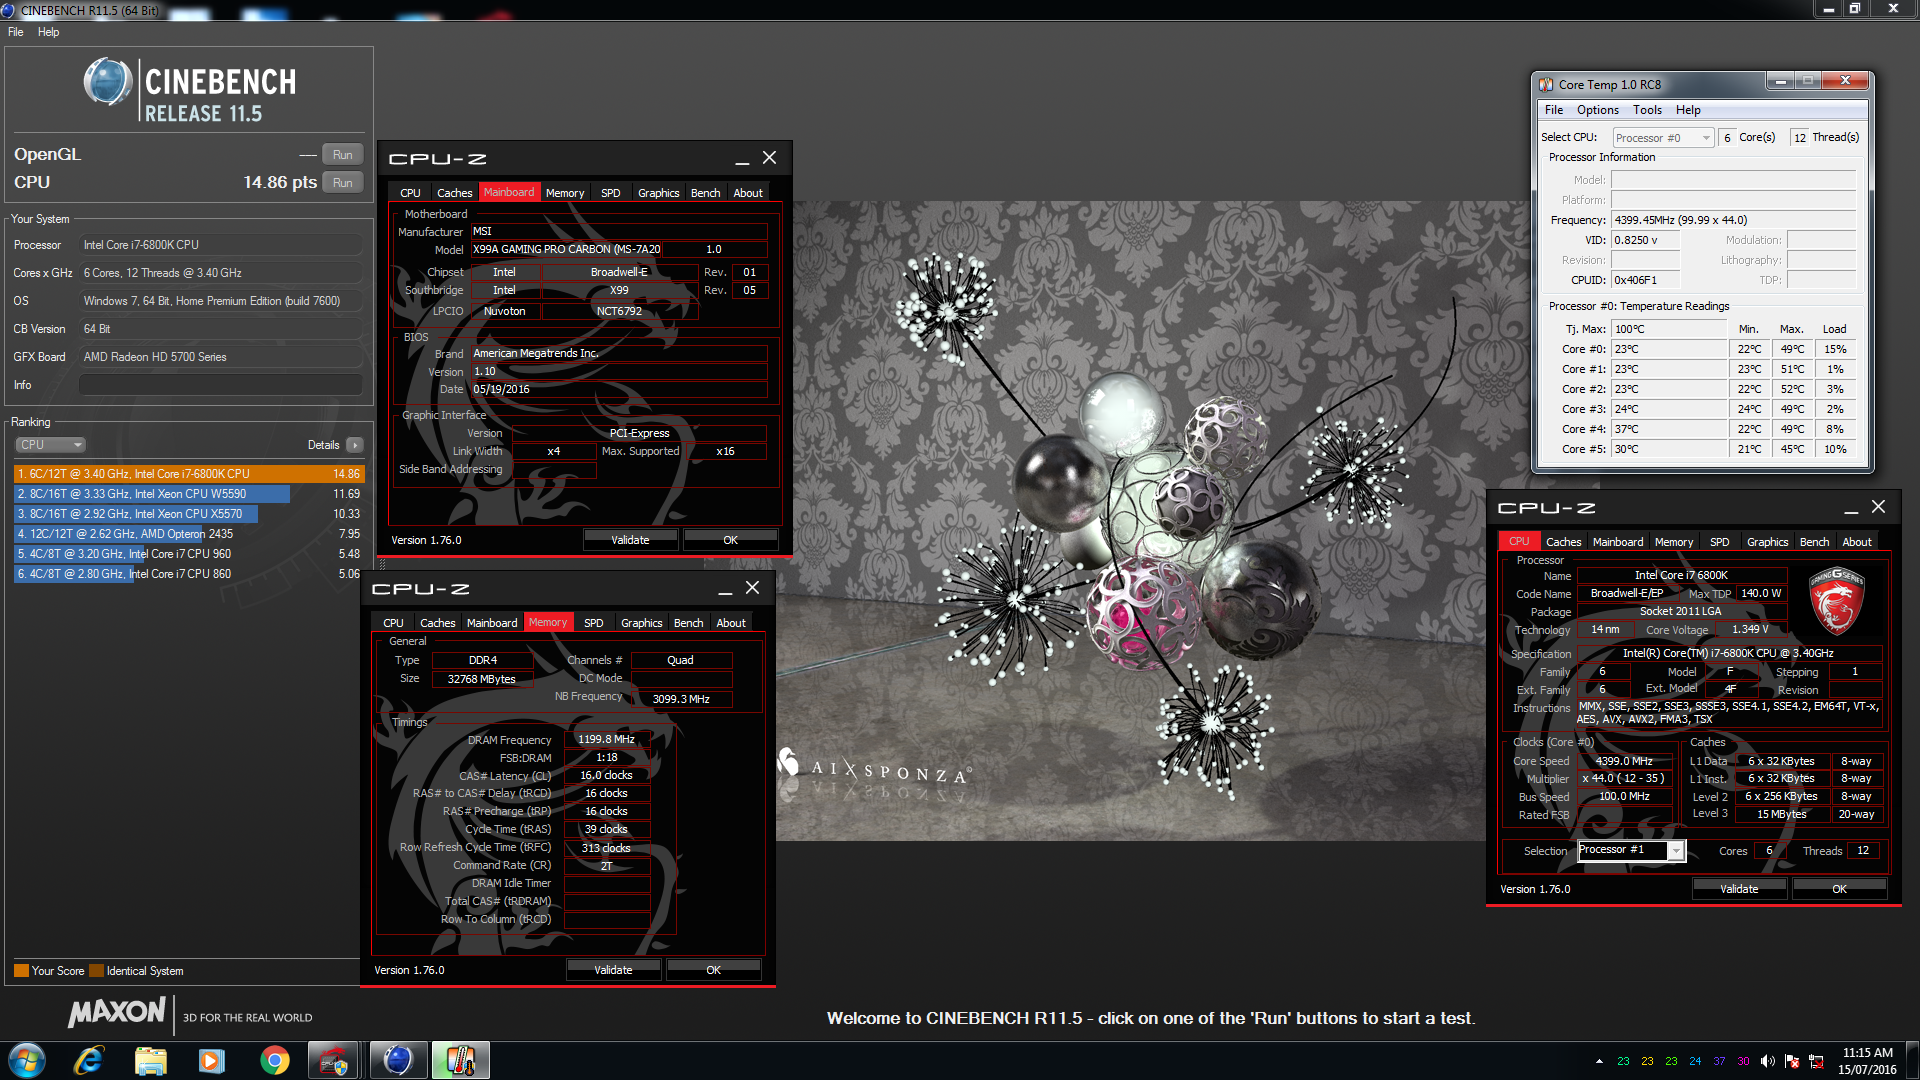Viewport: 1920px width, 1080px height.
Task: Open Windows Media Player from taskbar
Action: tap(212, 1060)
